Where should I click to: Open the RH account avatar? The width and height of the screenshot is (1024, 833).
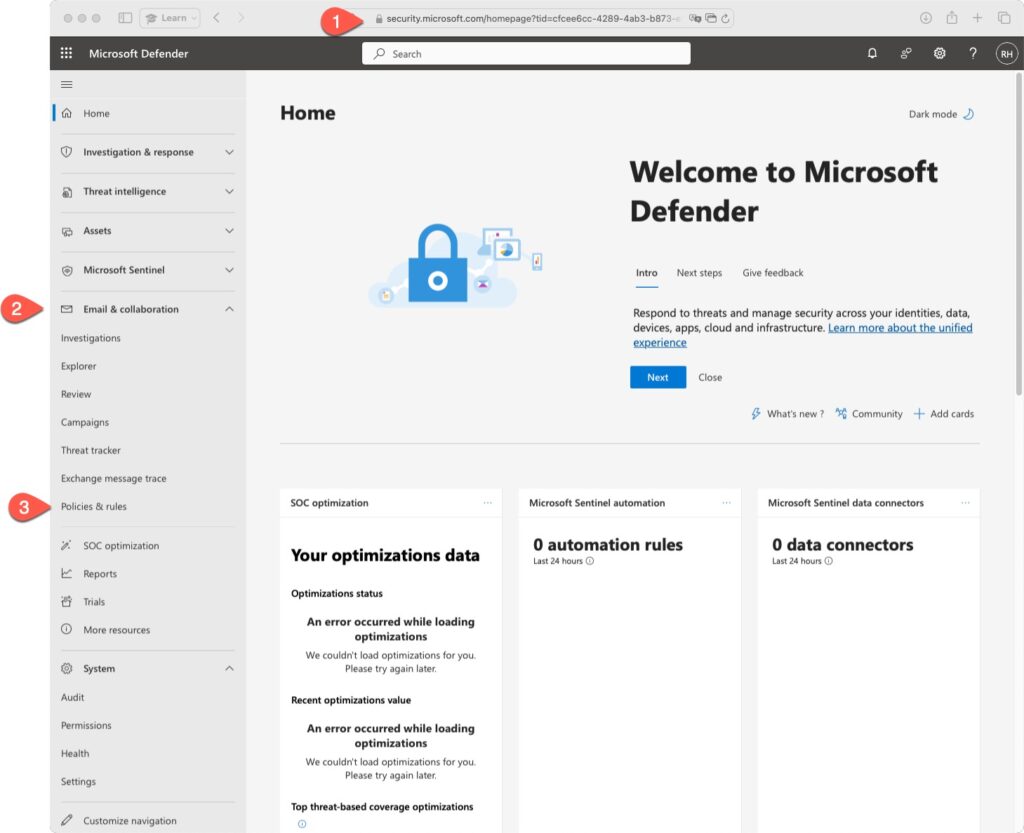[x=1006, y=54]
